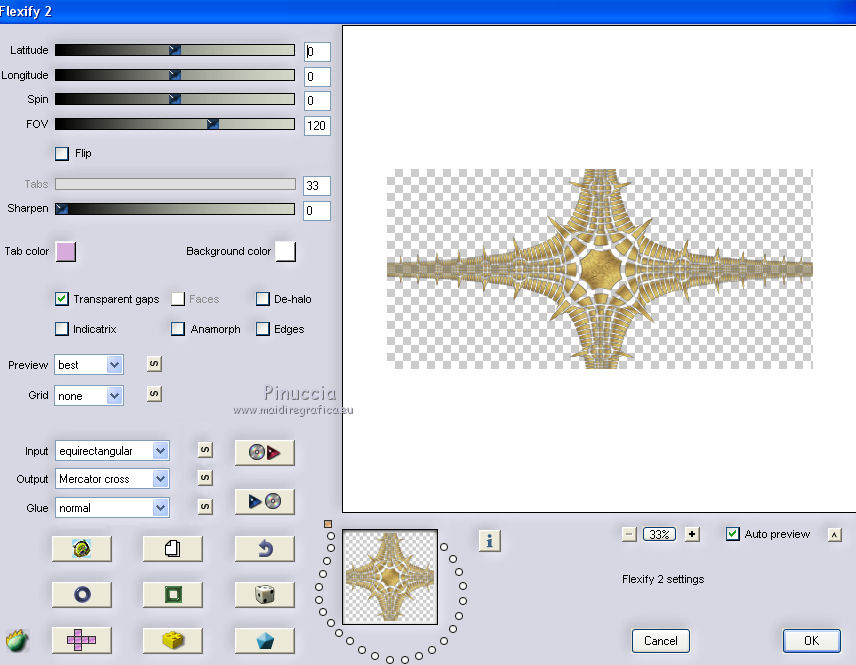Click the flaming green ball icon
Screen dimensions: 856x665
(x=17, y=640)
